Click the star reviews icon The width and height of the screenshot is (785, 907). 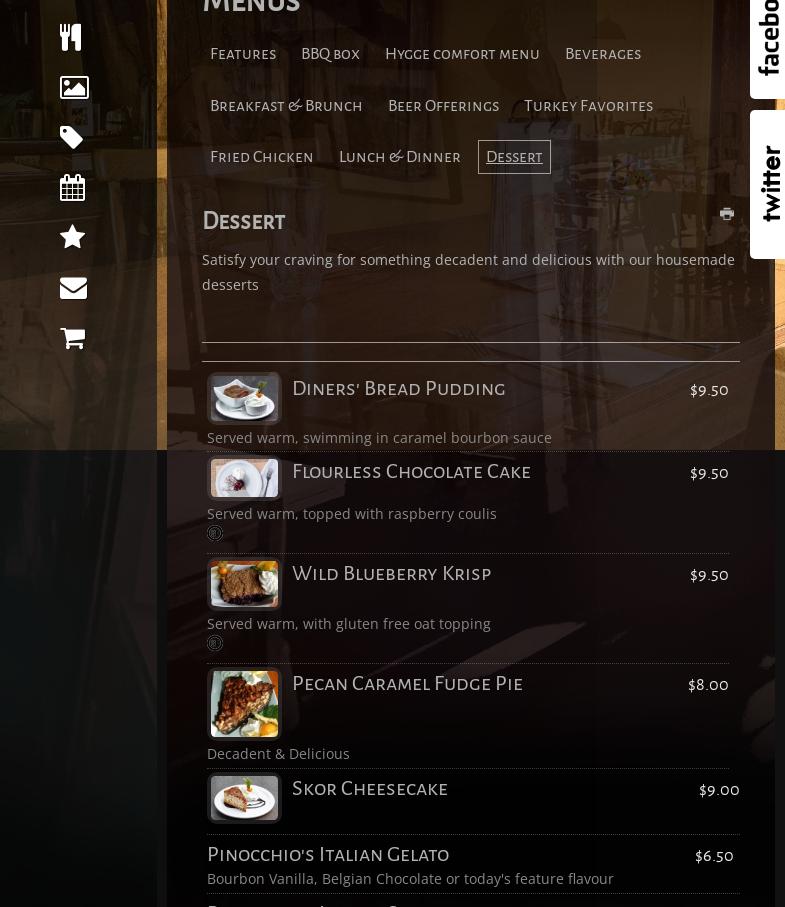[x=72, y=237]
